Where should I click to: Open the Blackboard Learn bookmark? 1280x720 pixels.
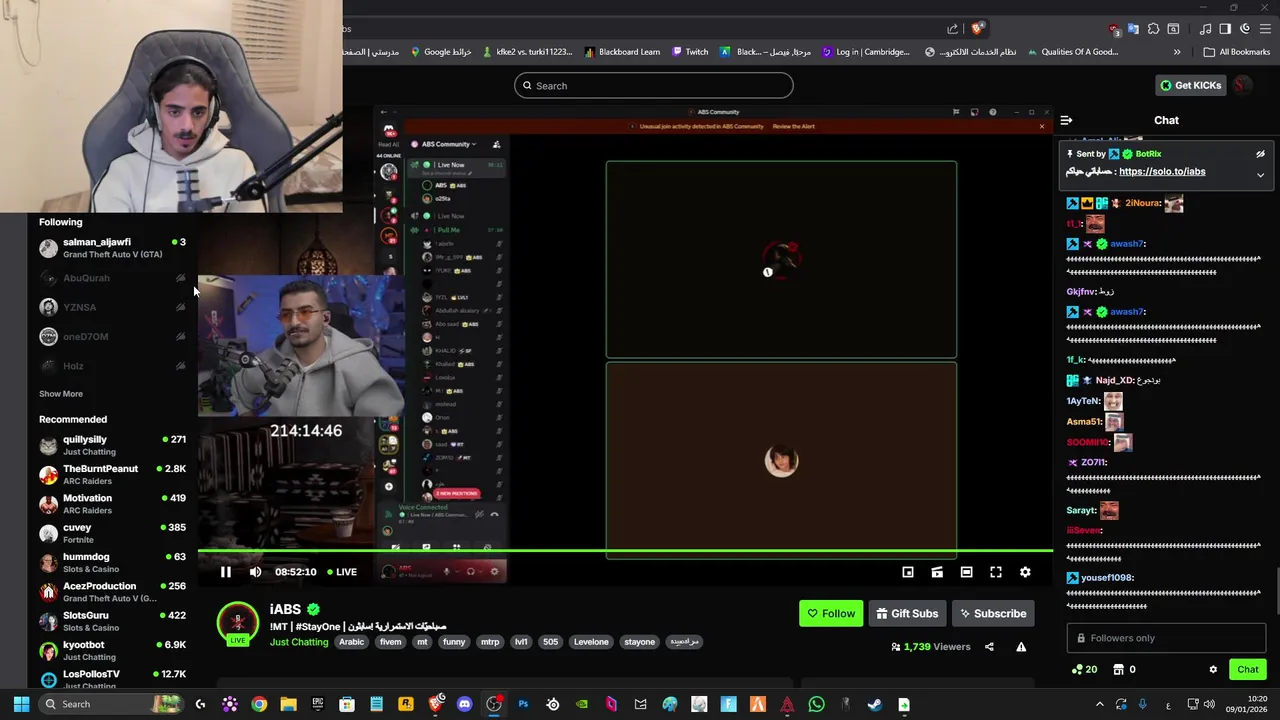623,52
